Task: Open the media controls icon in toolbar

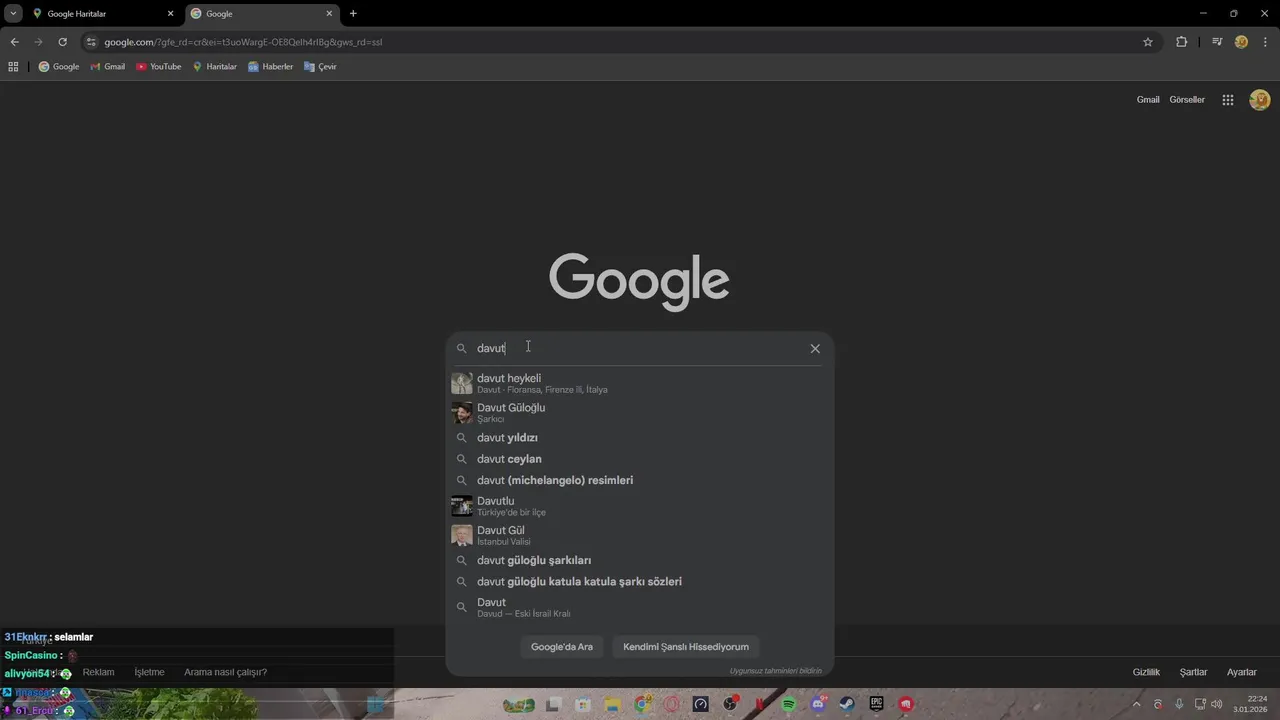Action: point(1217,42)
